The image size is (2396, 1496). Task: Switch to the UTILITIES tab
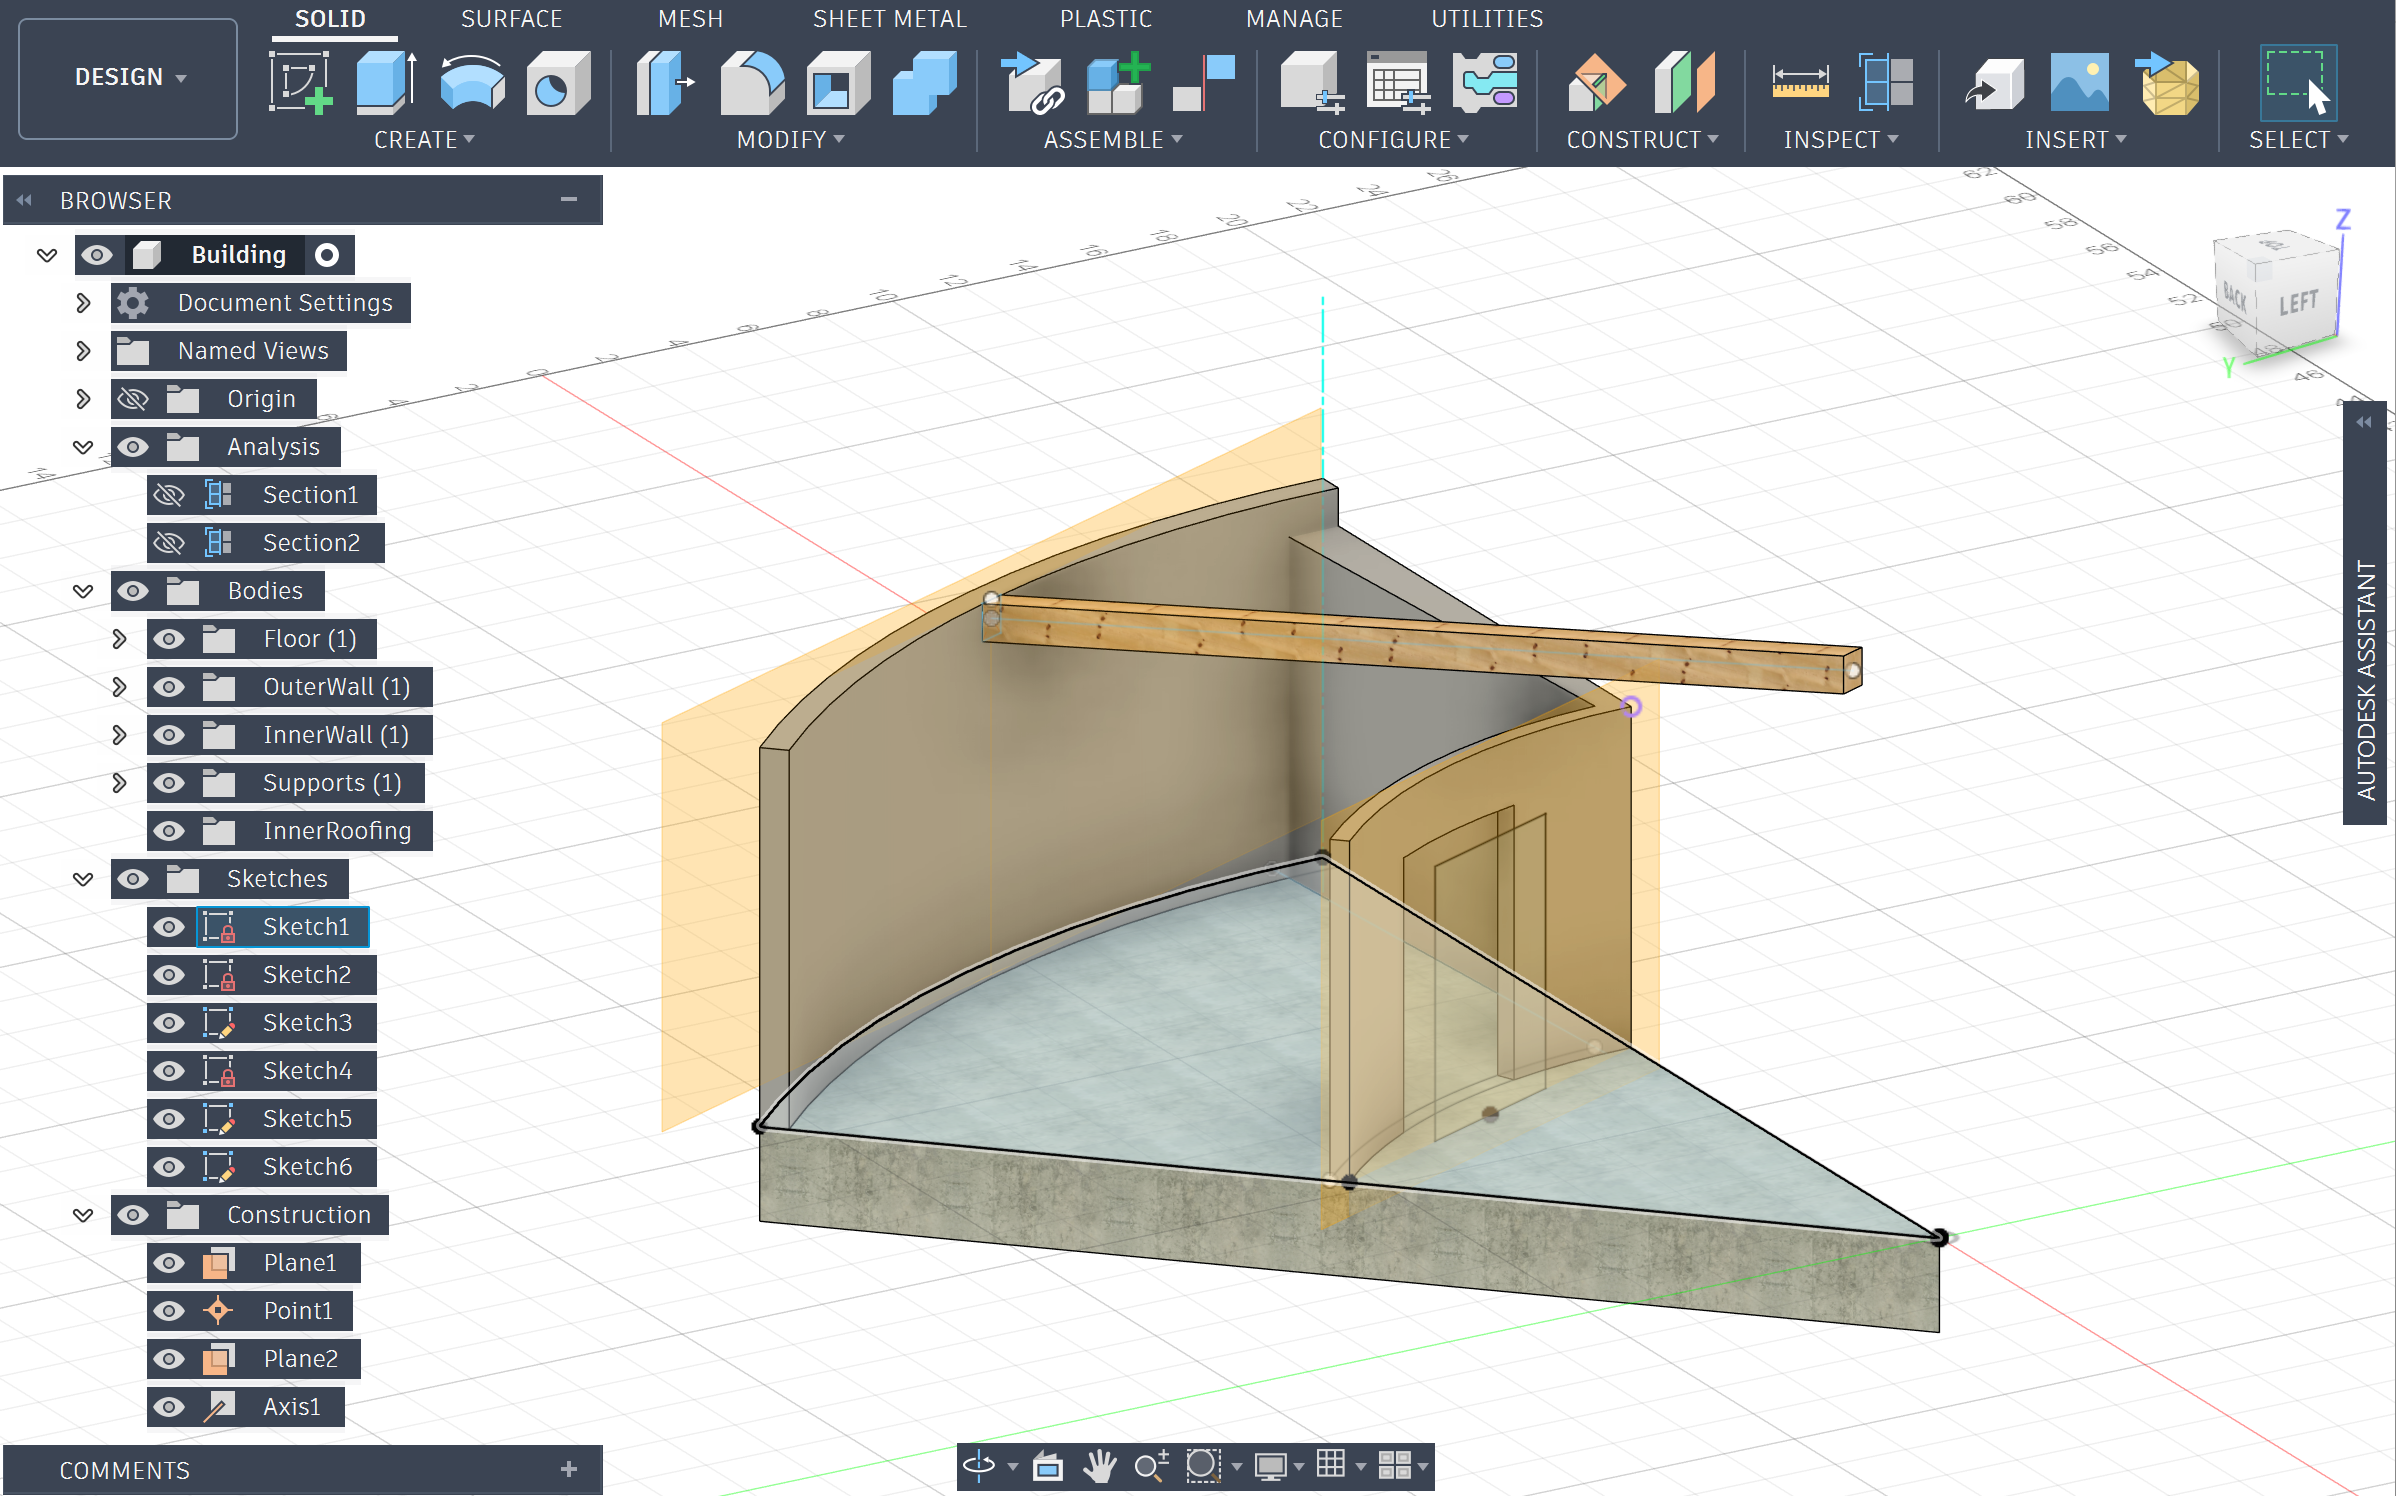[x=1487, y=19]
